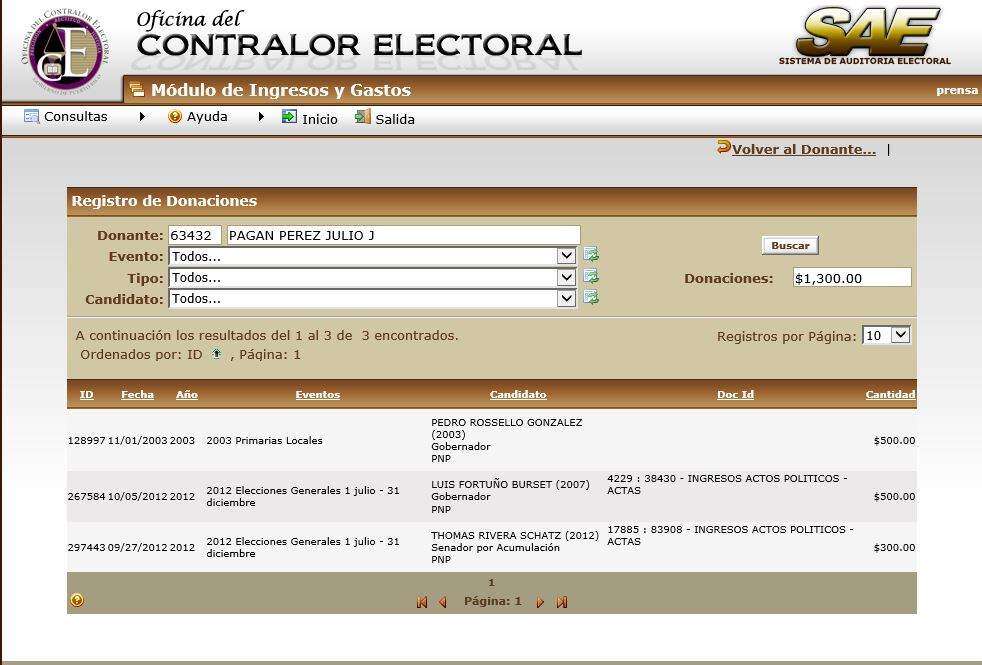982x665 pixels.
Task: Click Inicio in the menu bar
Action: pyautogui.click(x=319, y=118)
